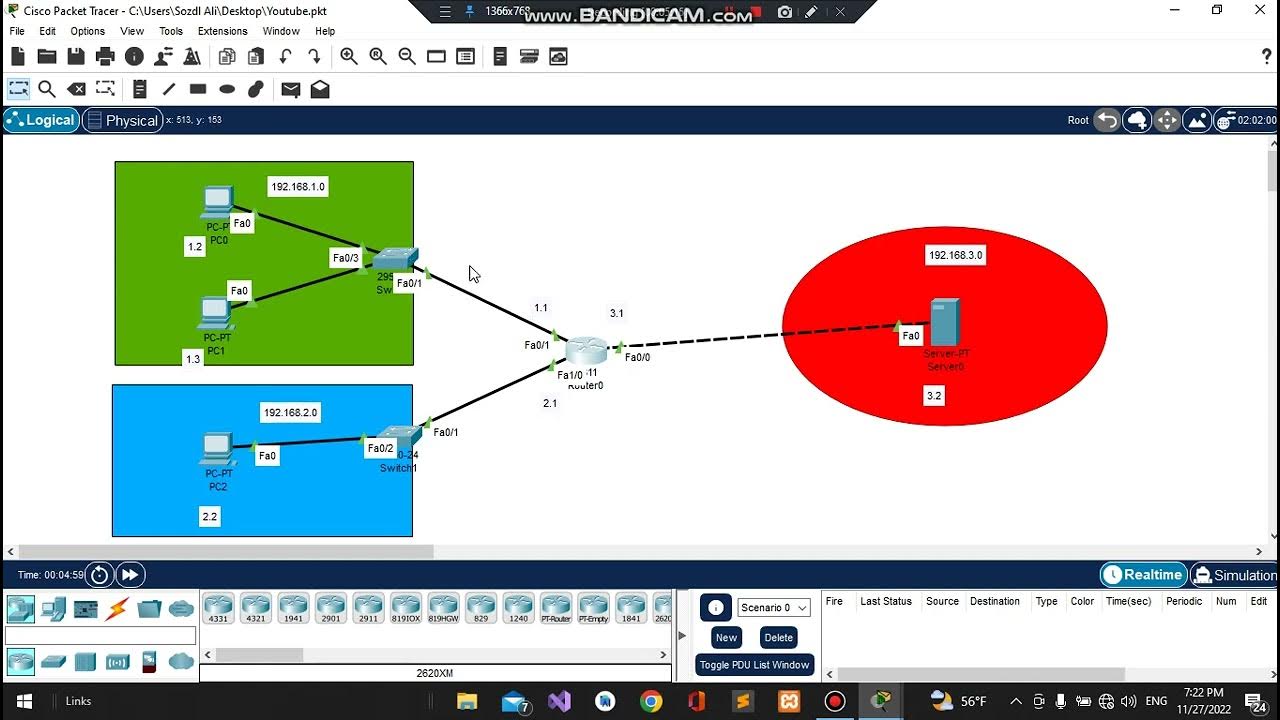The height and width of the screenshot is (720, 1280).
Task: Select the 1941 router model
Action: tap(293, 608)
